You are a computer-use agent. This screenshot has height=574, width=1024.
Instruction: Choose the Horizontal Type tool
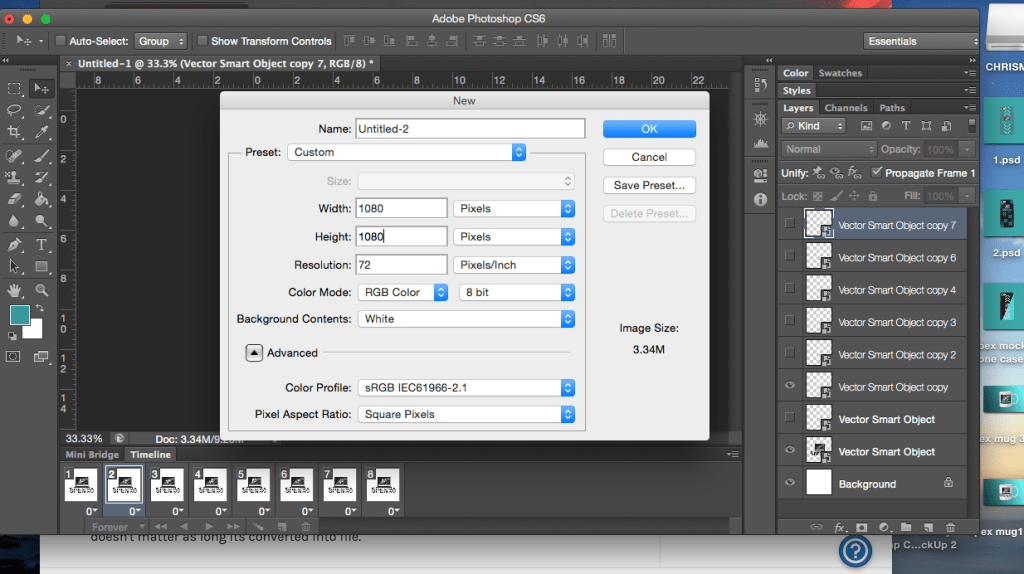point(42,244)
